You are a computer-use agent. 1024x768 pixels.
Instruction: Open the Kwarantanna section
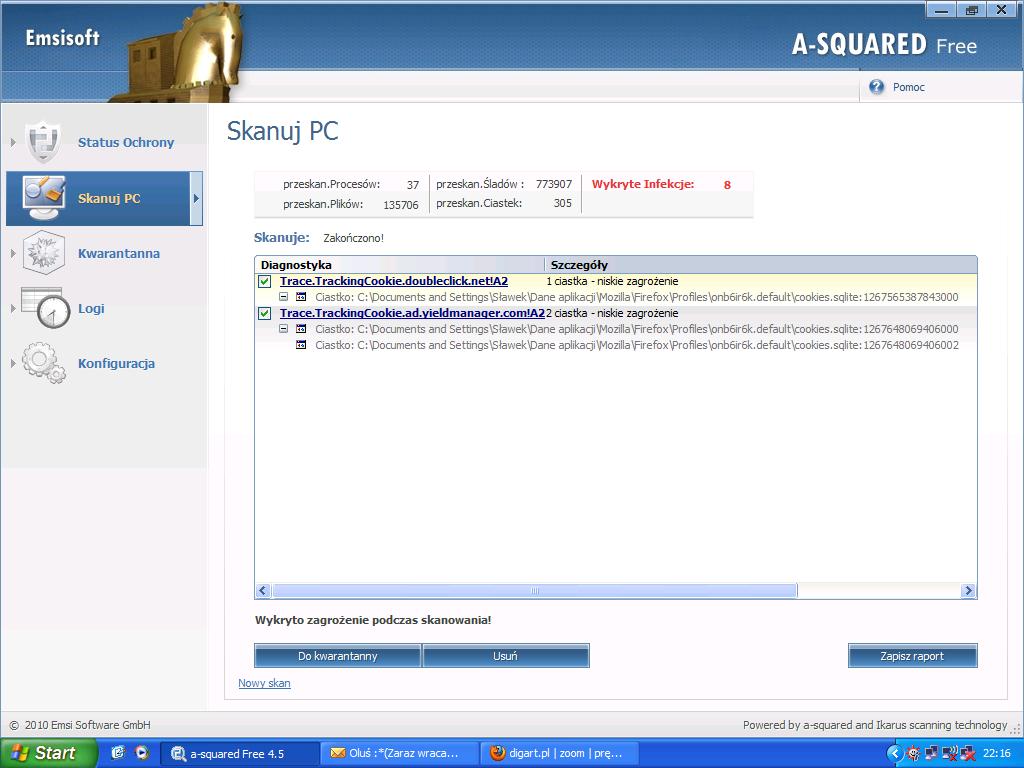pyautogui.click(x=119, y=253)
